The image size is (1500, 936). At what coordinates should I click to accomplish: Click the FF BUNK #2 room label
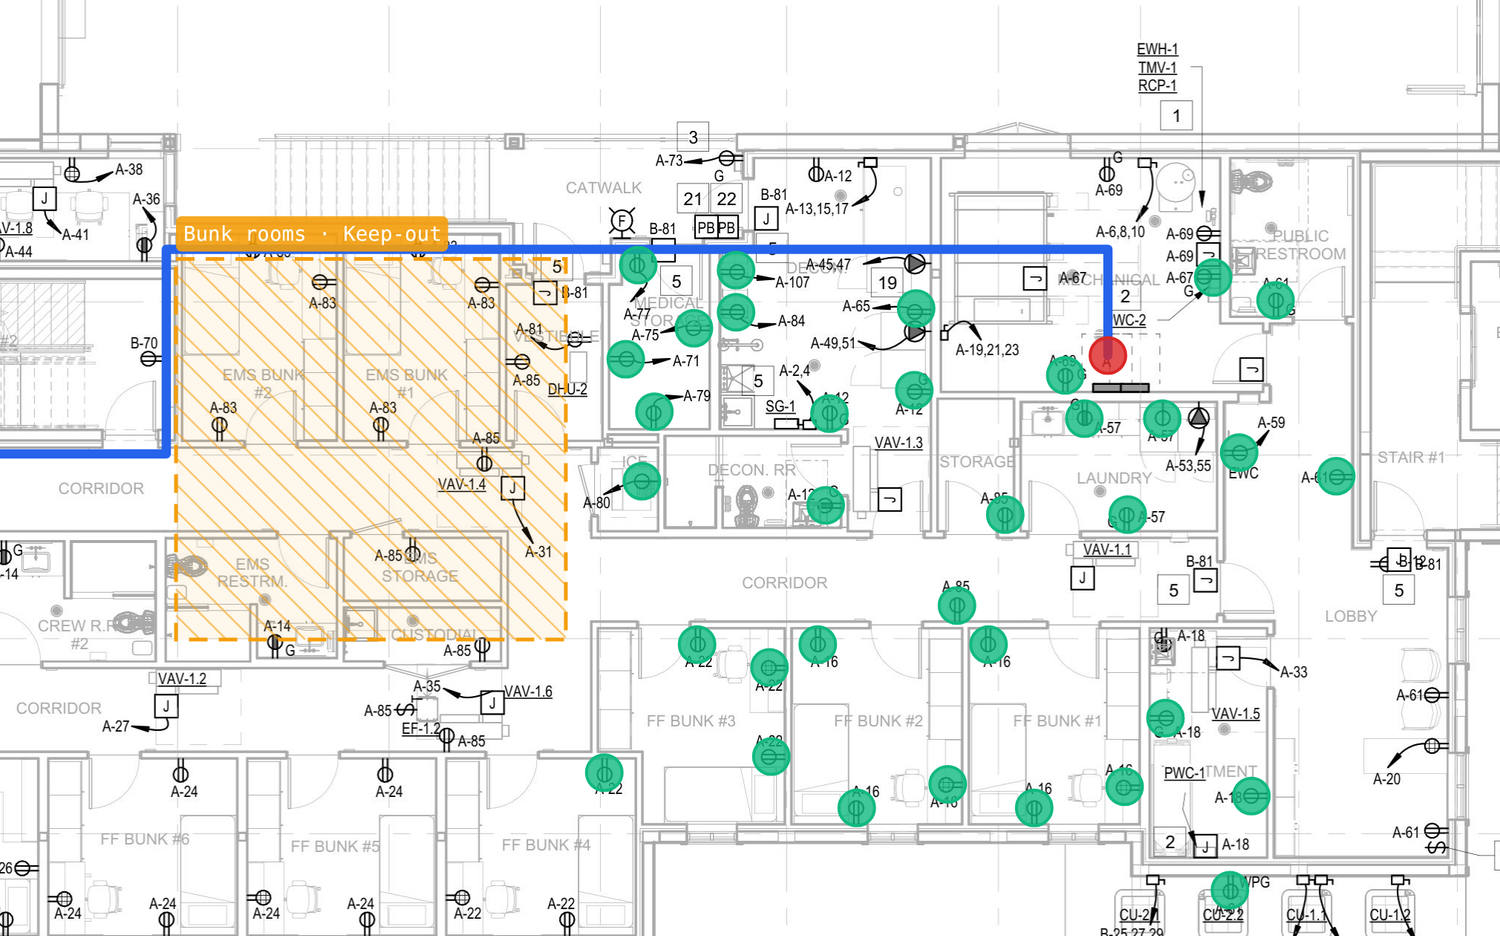click(879, 721)
